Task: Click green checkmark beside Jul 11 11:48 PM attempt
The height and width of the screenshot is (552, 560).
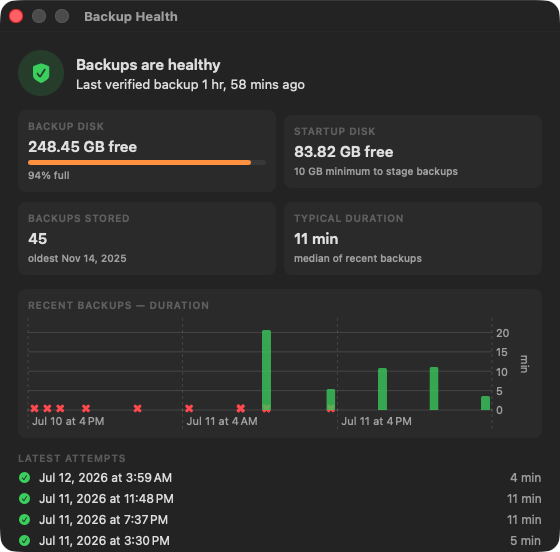Action: (25, 498)
